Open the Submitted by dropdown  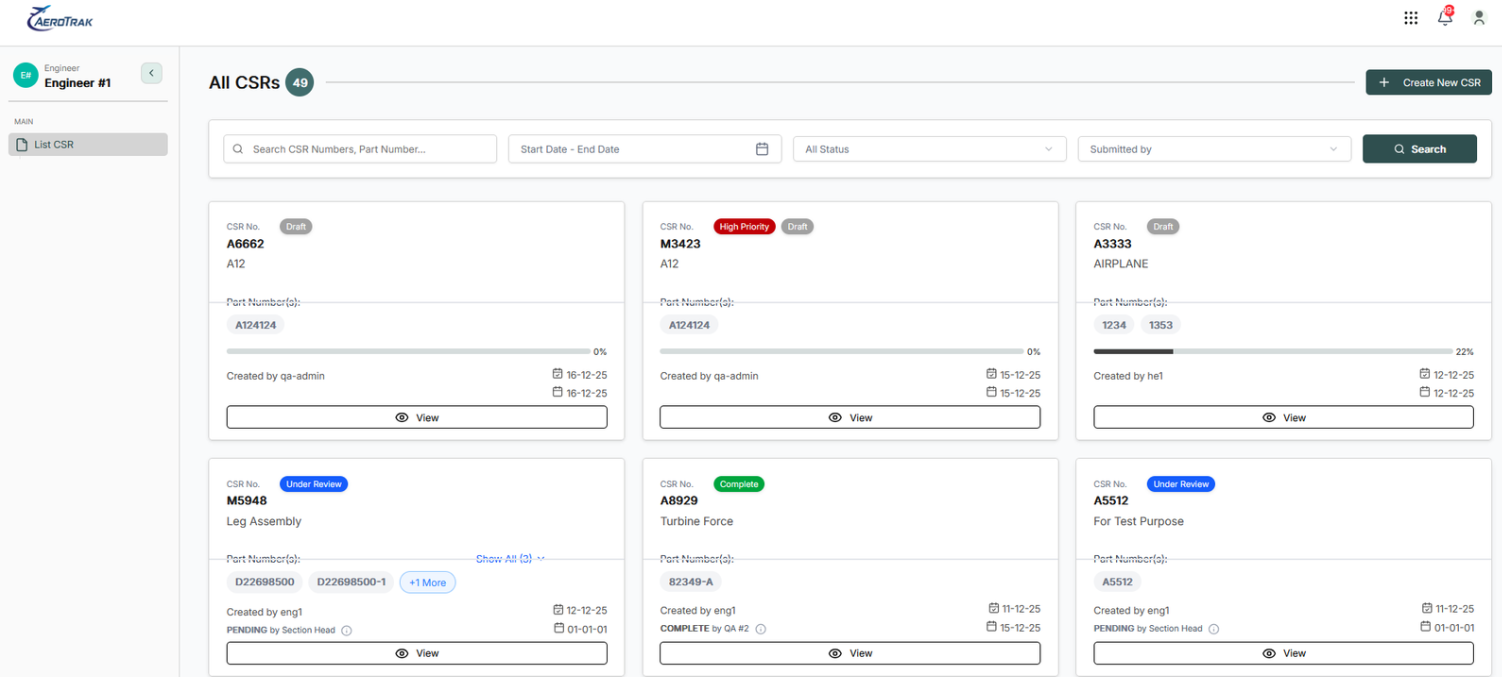[1214, 149]
